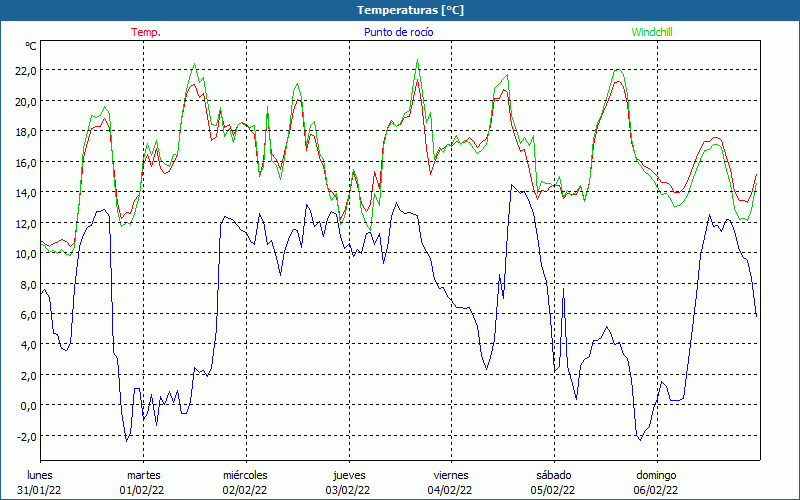
Task: Click the 'lunes' day label
Action: pos(40,475)
